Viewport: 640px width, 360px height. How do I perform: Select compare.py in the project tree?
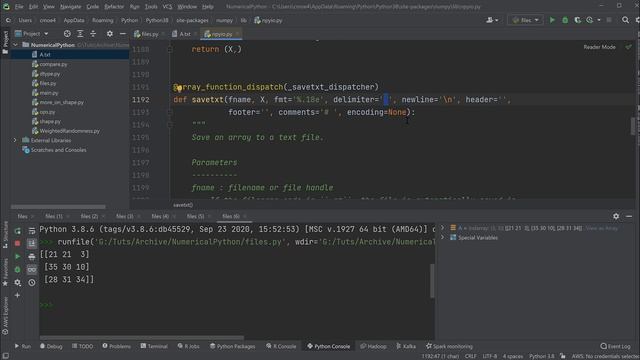53,64
